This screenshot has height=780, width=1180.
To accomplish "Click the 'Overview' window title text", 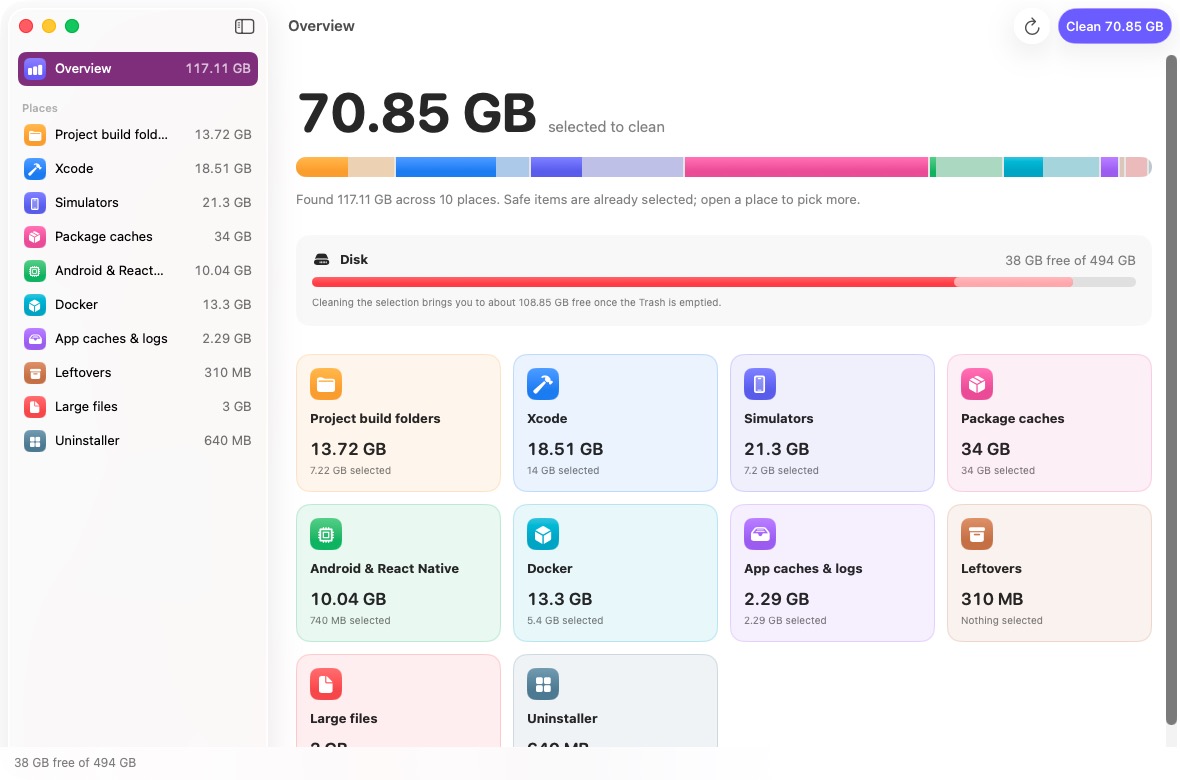I will click(321, 26).
